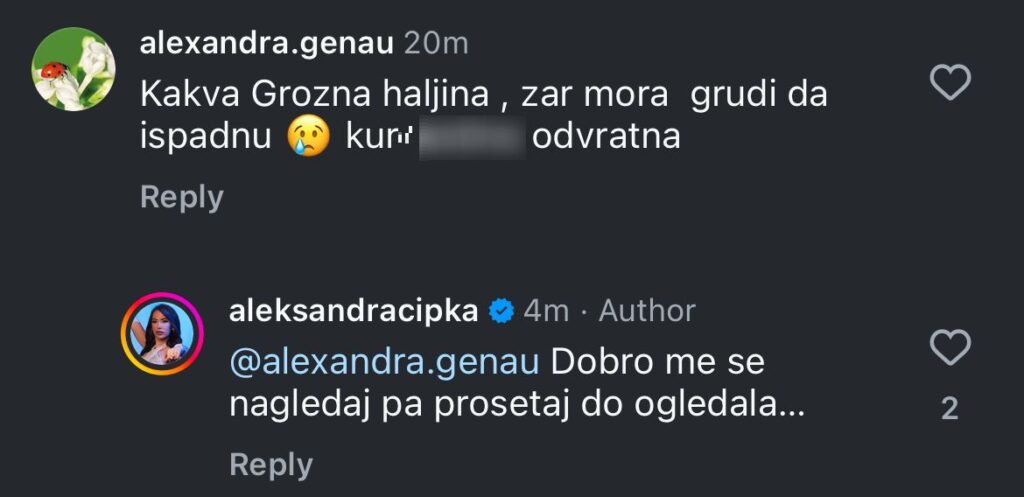
Task: Click the 20m timestamp of the first comment
Action: tap(435, 43)
